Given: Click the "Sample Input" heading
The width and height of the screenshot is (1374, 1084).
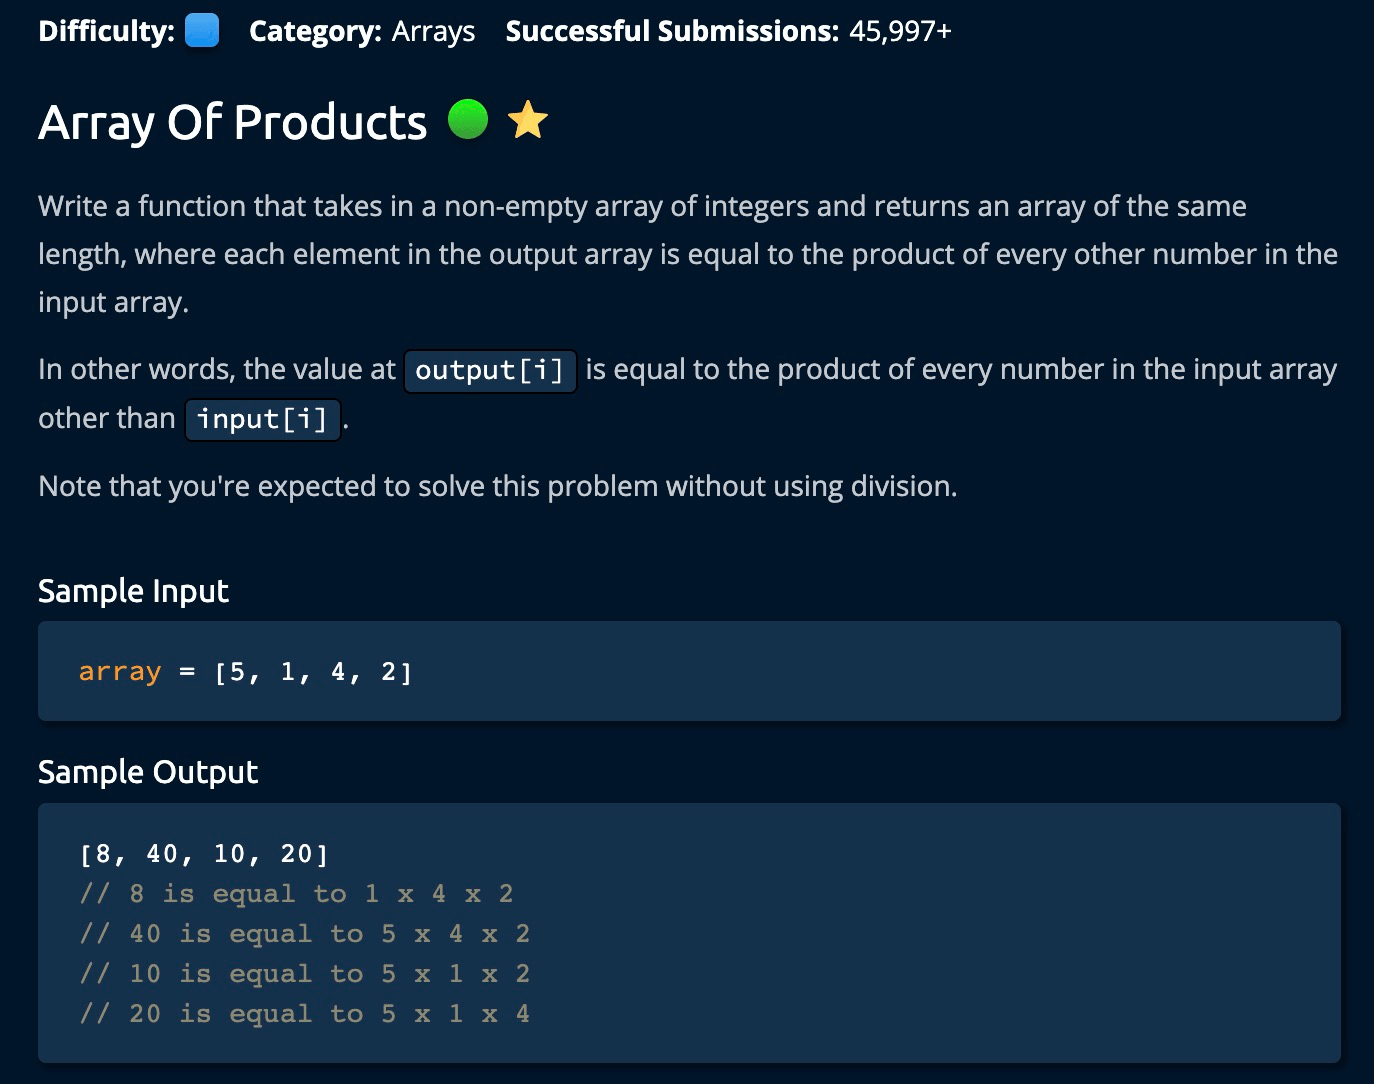Looking at the screenshot, I should (133, 591).
